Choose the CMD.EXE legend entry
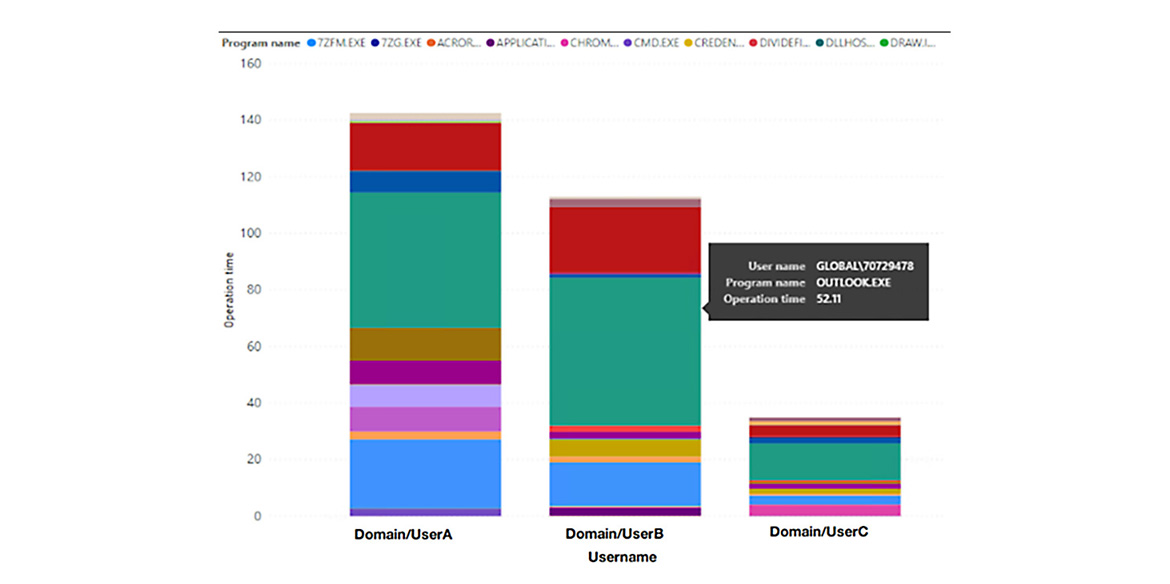 point(655,43)
